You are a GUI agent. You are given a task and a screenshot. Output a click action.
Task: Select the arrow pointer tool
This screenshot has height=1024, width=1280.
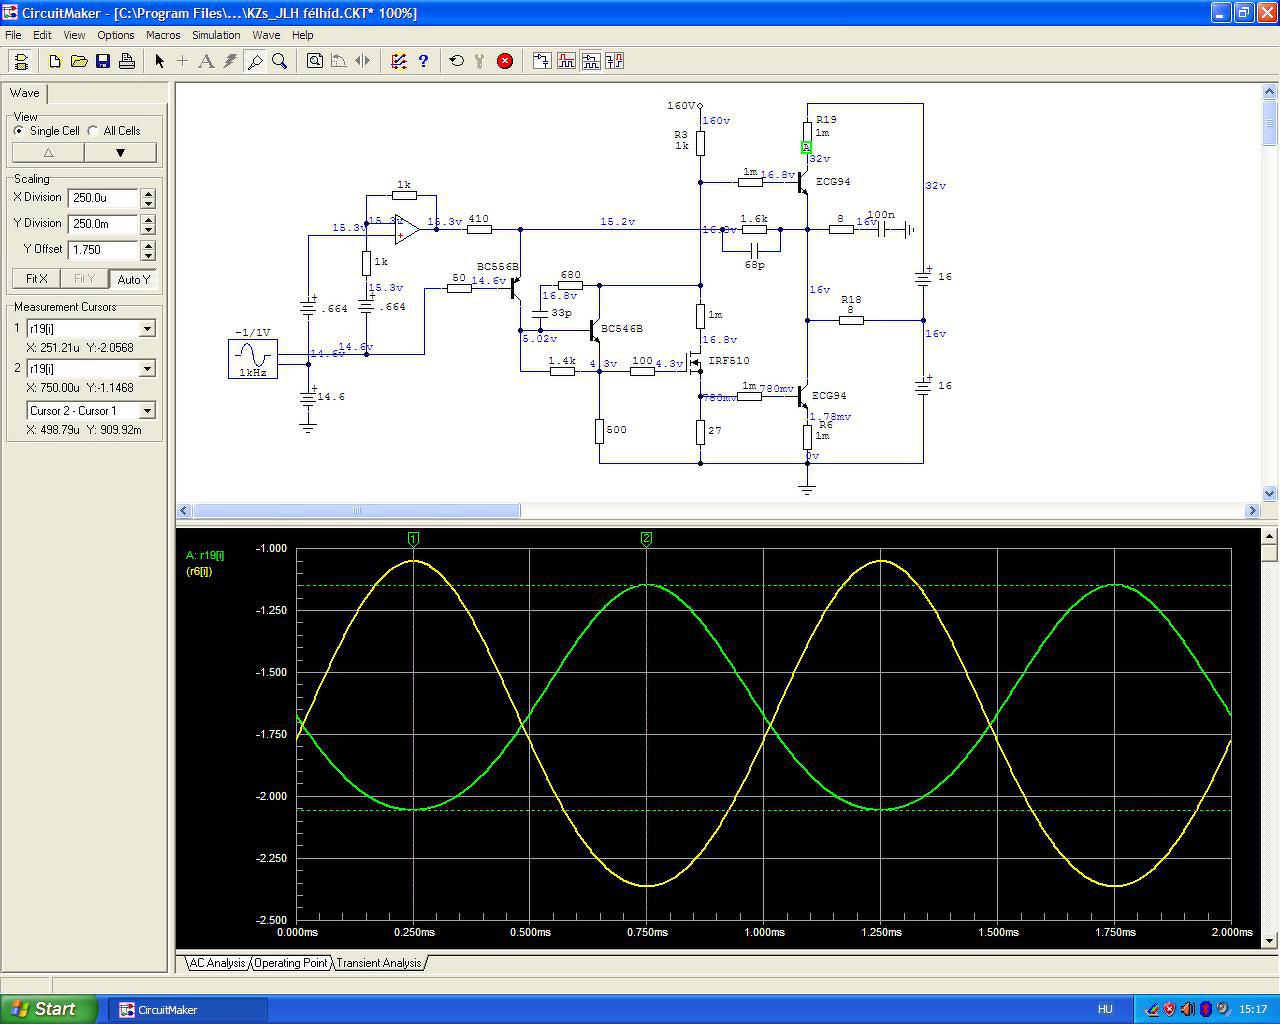(159, 61)
